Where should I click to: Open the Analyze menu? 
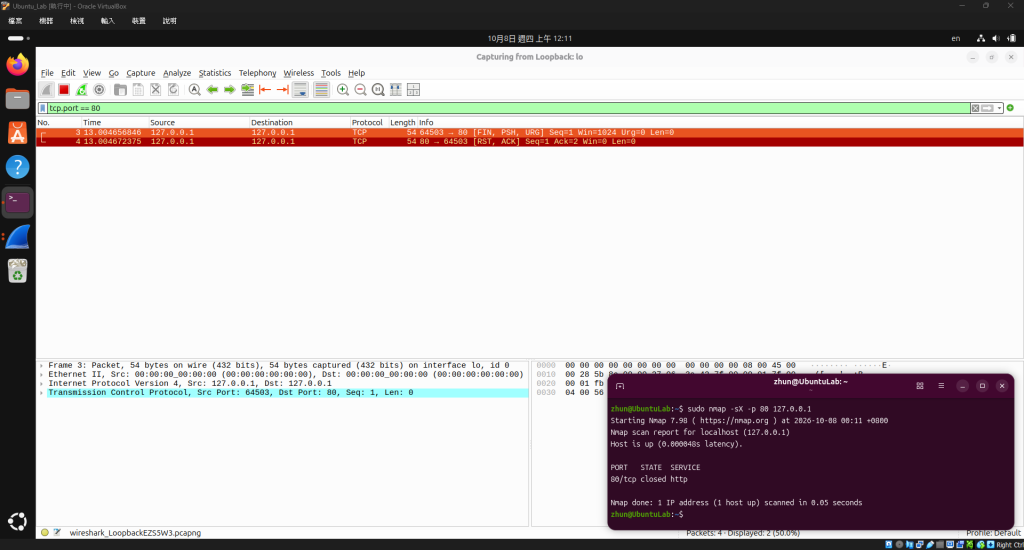[x=177, y=73]
